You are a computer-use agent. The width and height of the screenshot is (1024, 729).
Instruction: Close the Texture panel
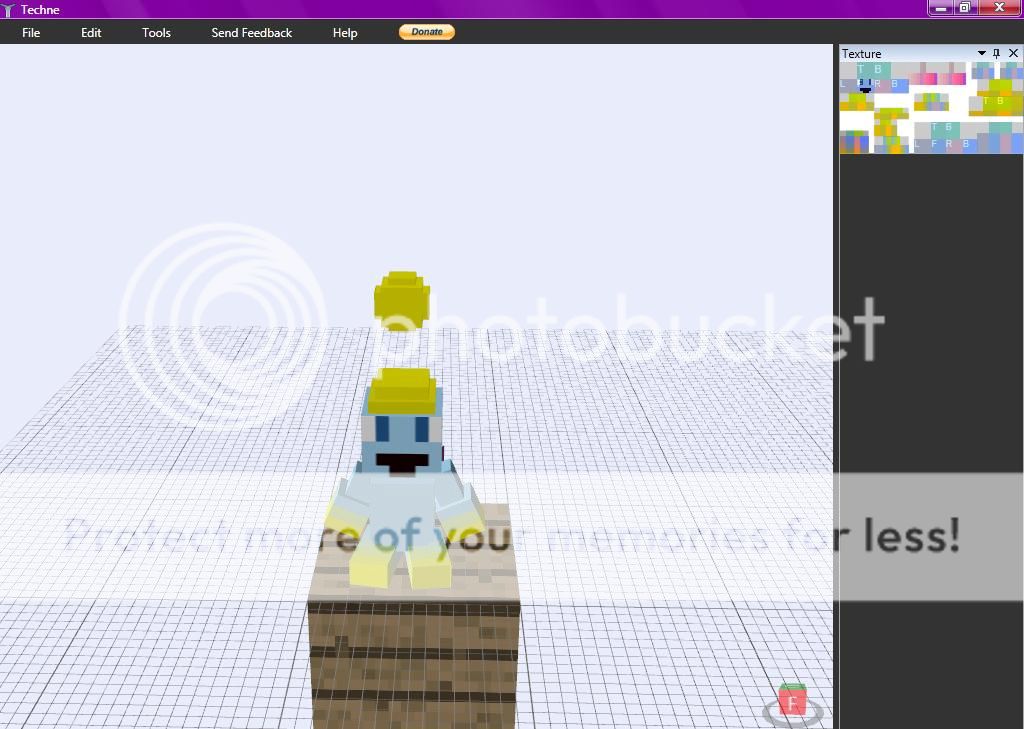(1013, 53)
